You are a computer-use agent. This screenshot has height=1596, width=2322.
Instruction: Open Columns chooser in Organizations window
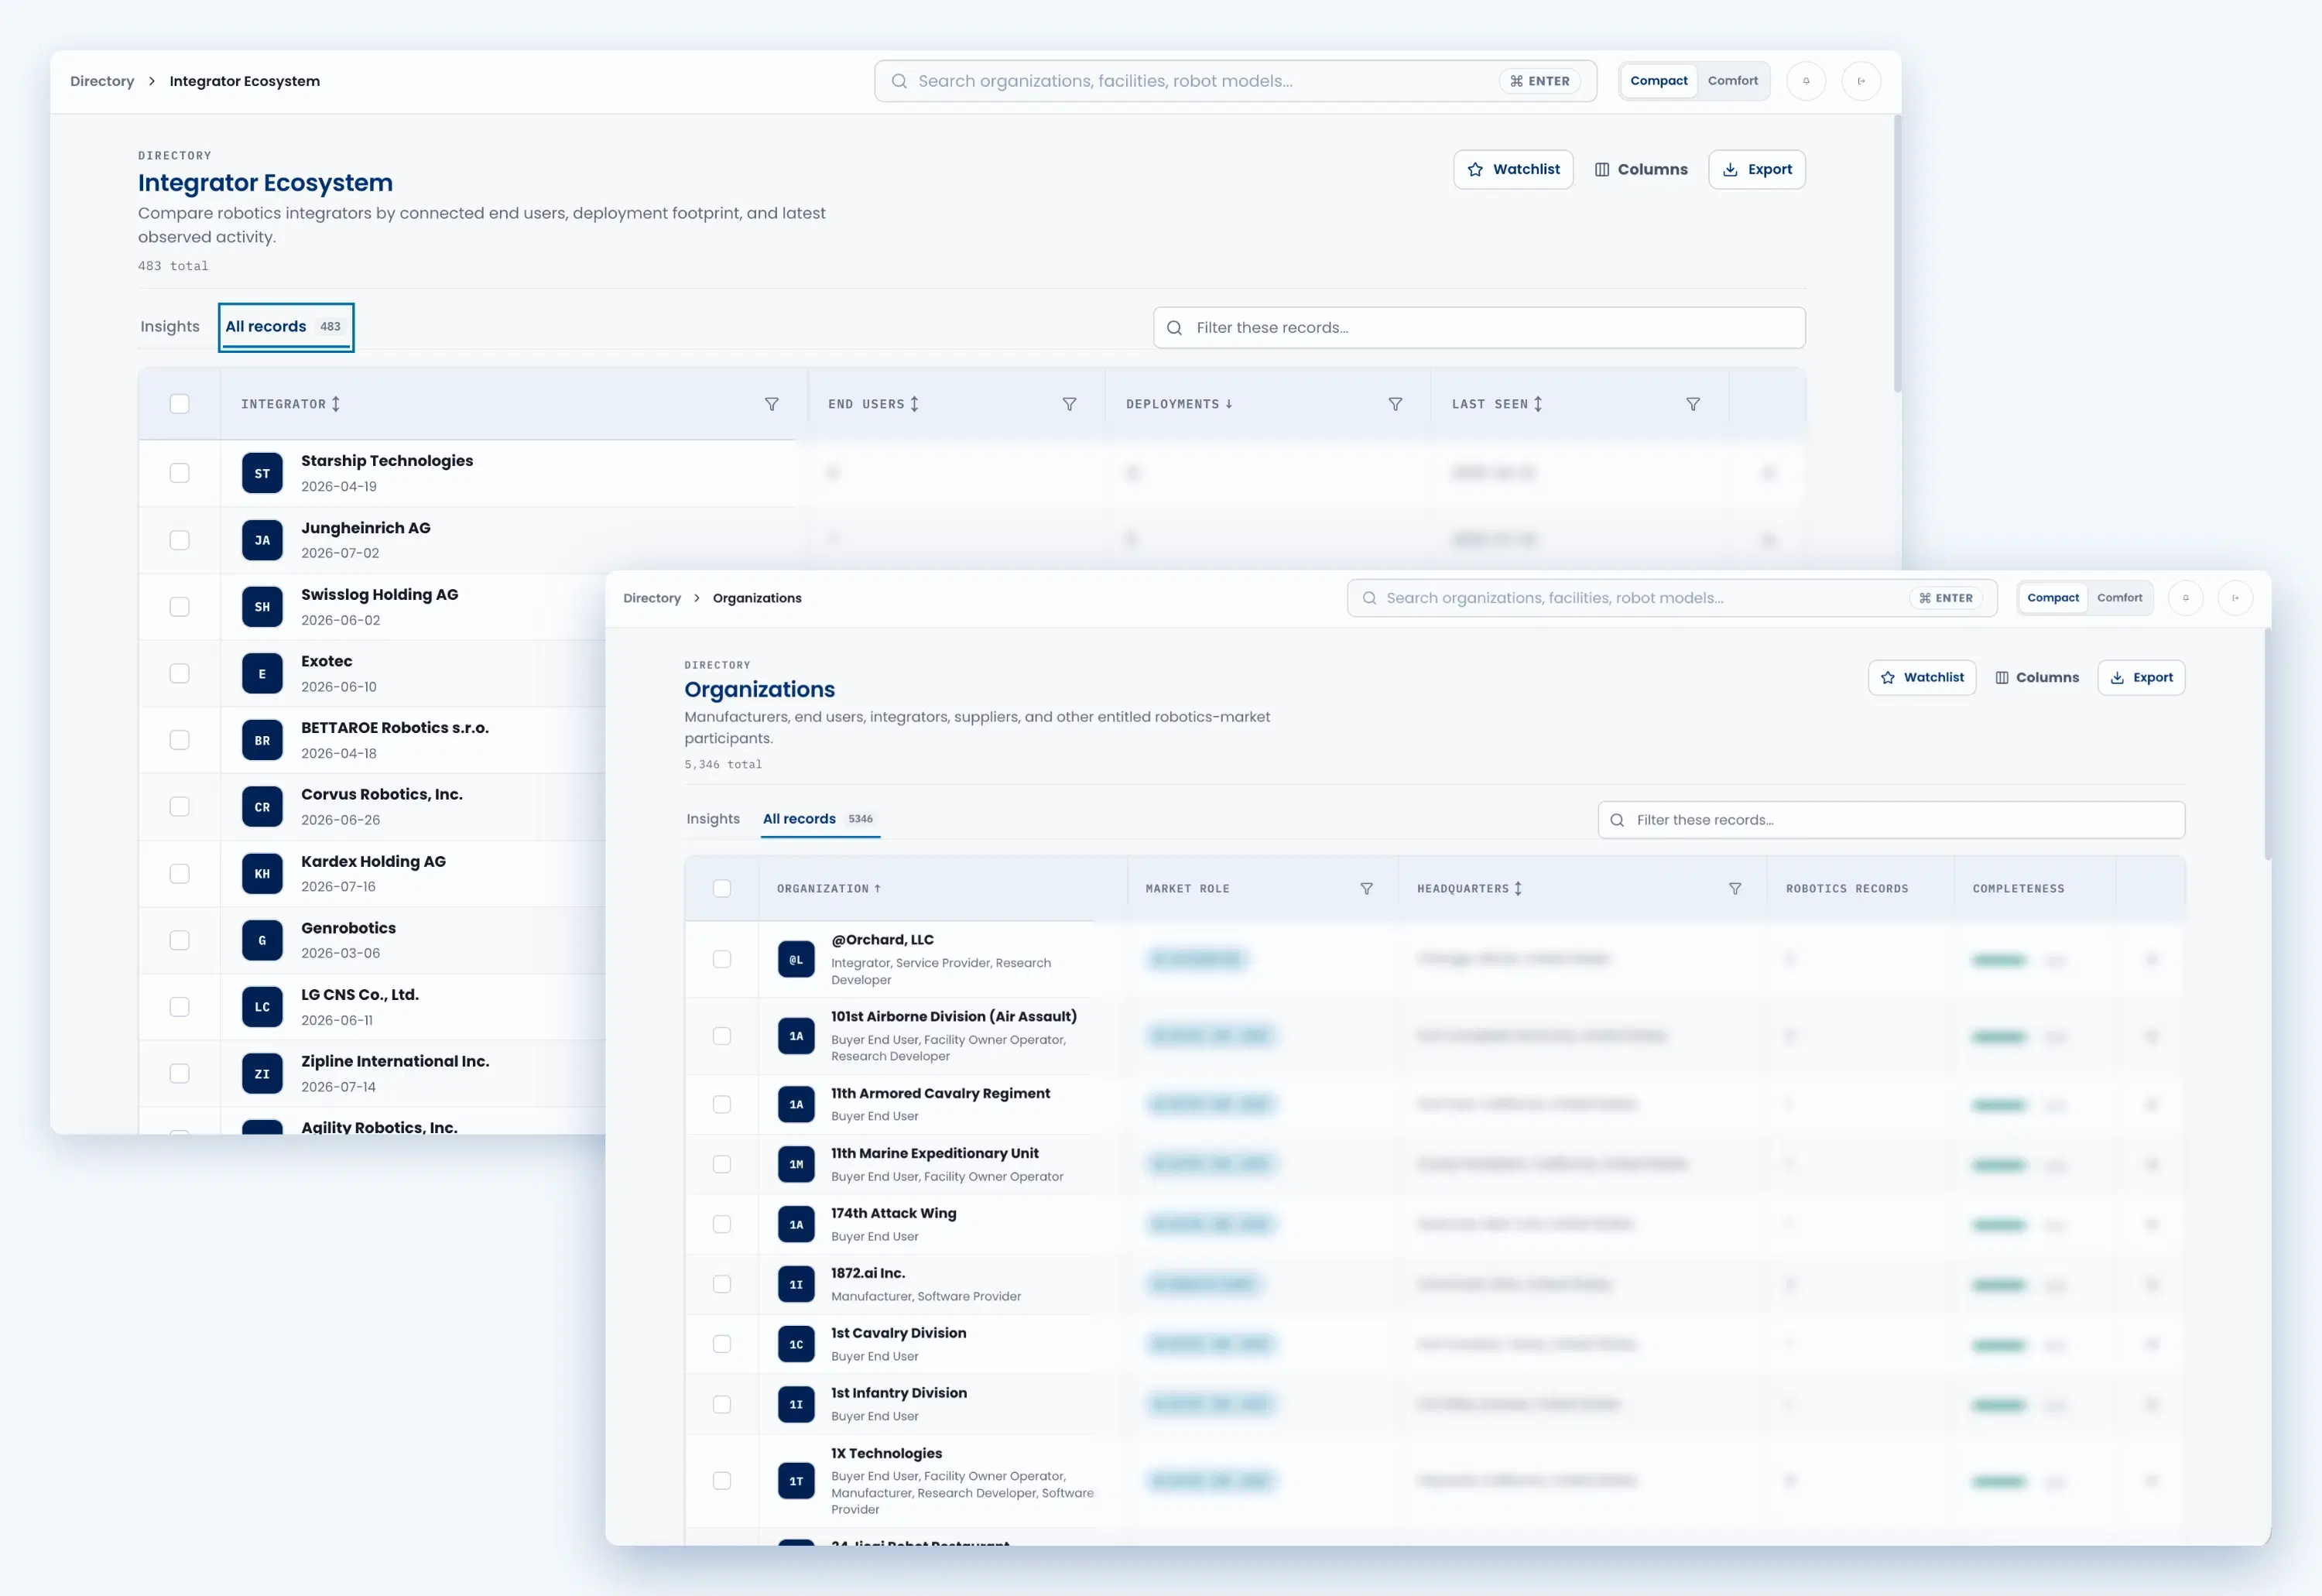pyautogui.click(x=2037, y=678)
